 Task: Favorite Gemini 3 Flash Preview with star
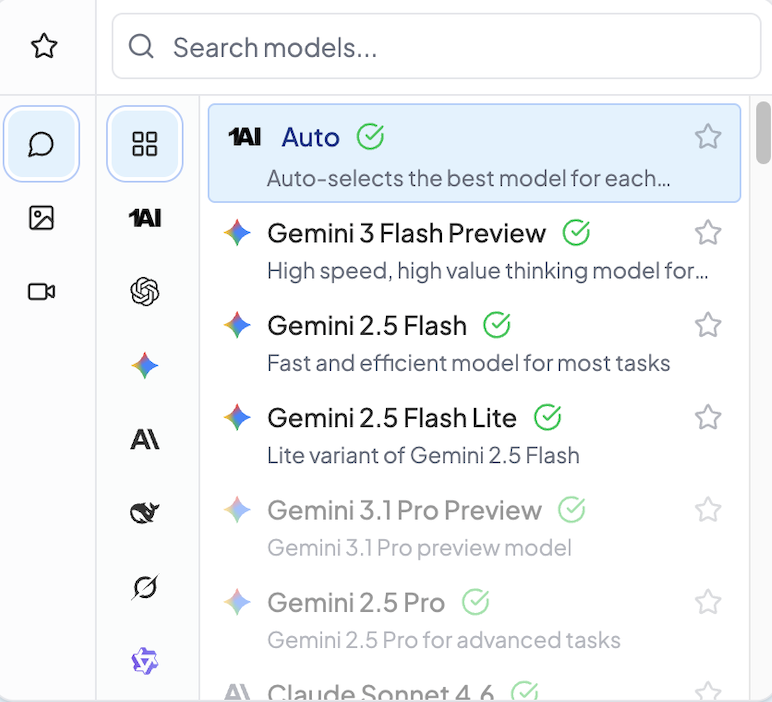pyautogui.click(x=708, y=232)
